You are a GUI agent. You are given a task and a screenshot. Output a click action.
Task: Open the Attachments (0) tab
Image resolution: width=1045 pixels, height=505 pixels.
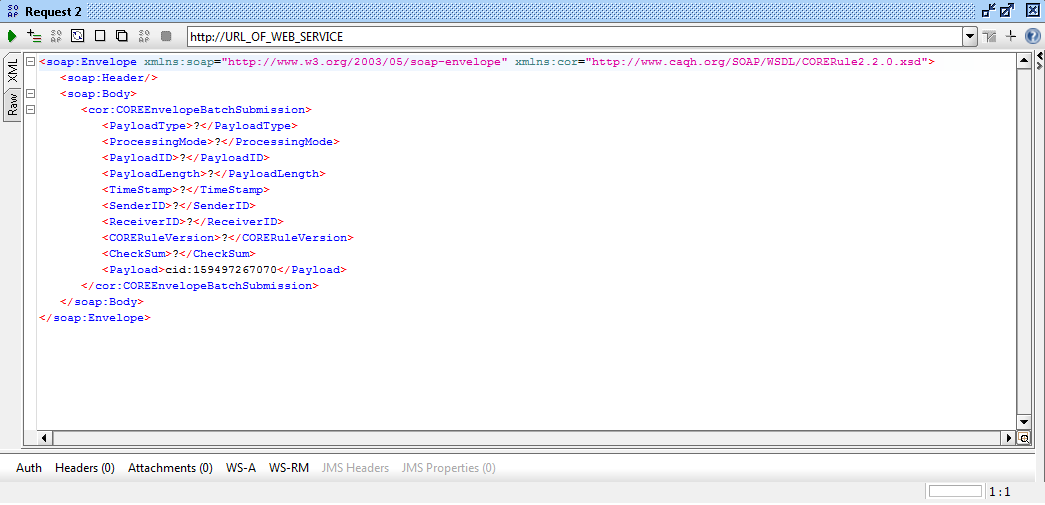coord(170,468)
